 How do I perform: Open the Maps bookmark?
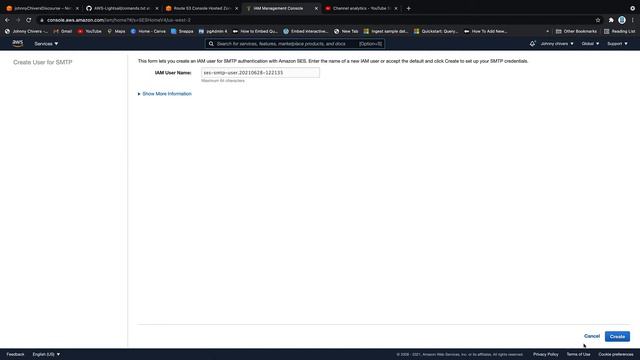pos(116,31)
